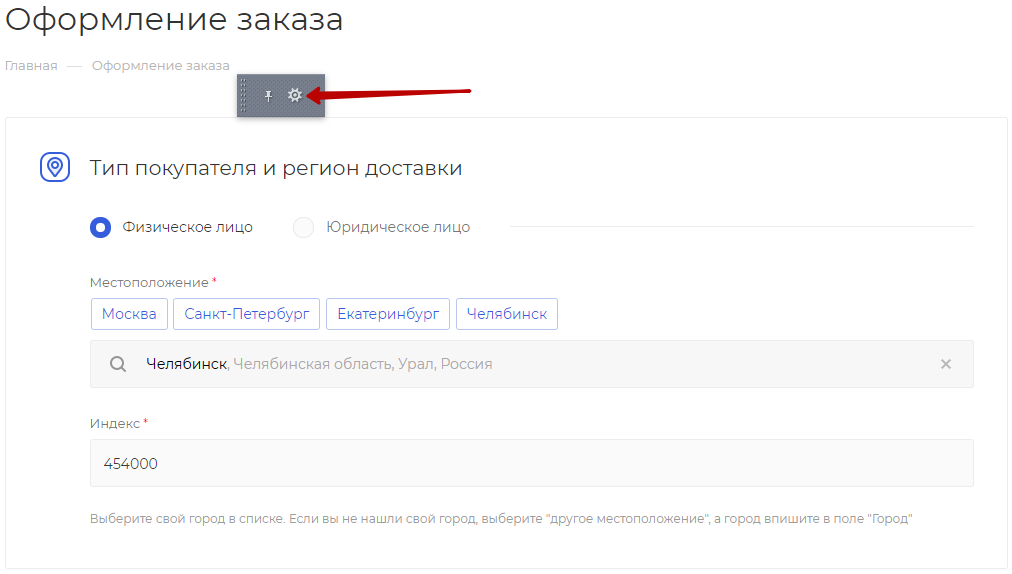Click the Местоположение field label

149,283
